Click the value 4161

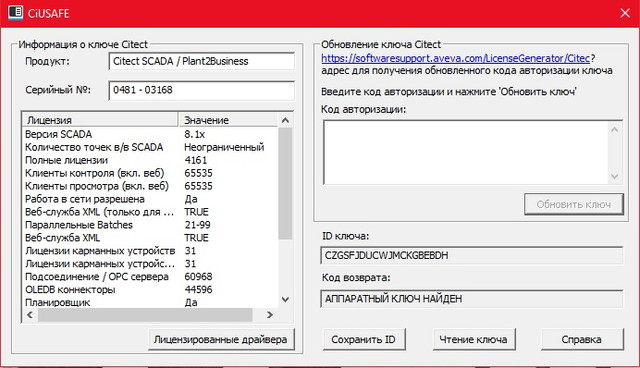pyautogui.click(x=196, y=160)
